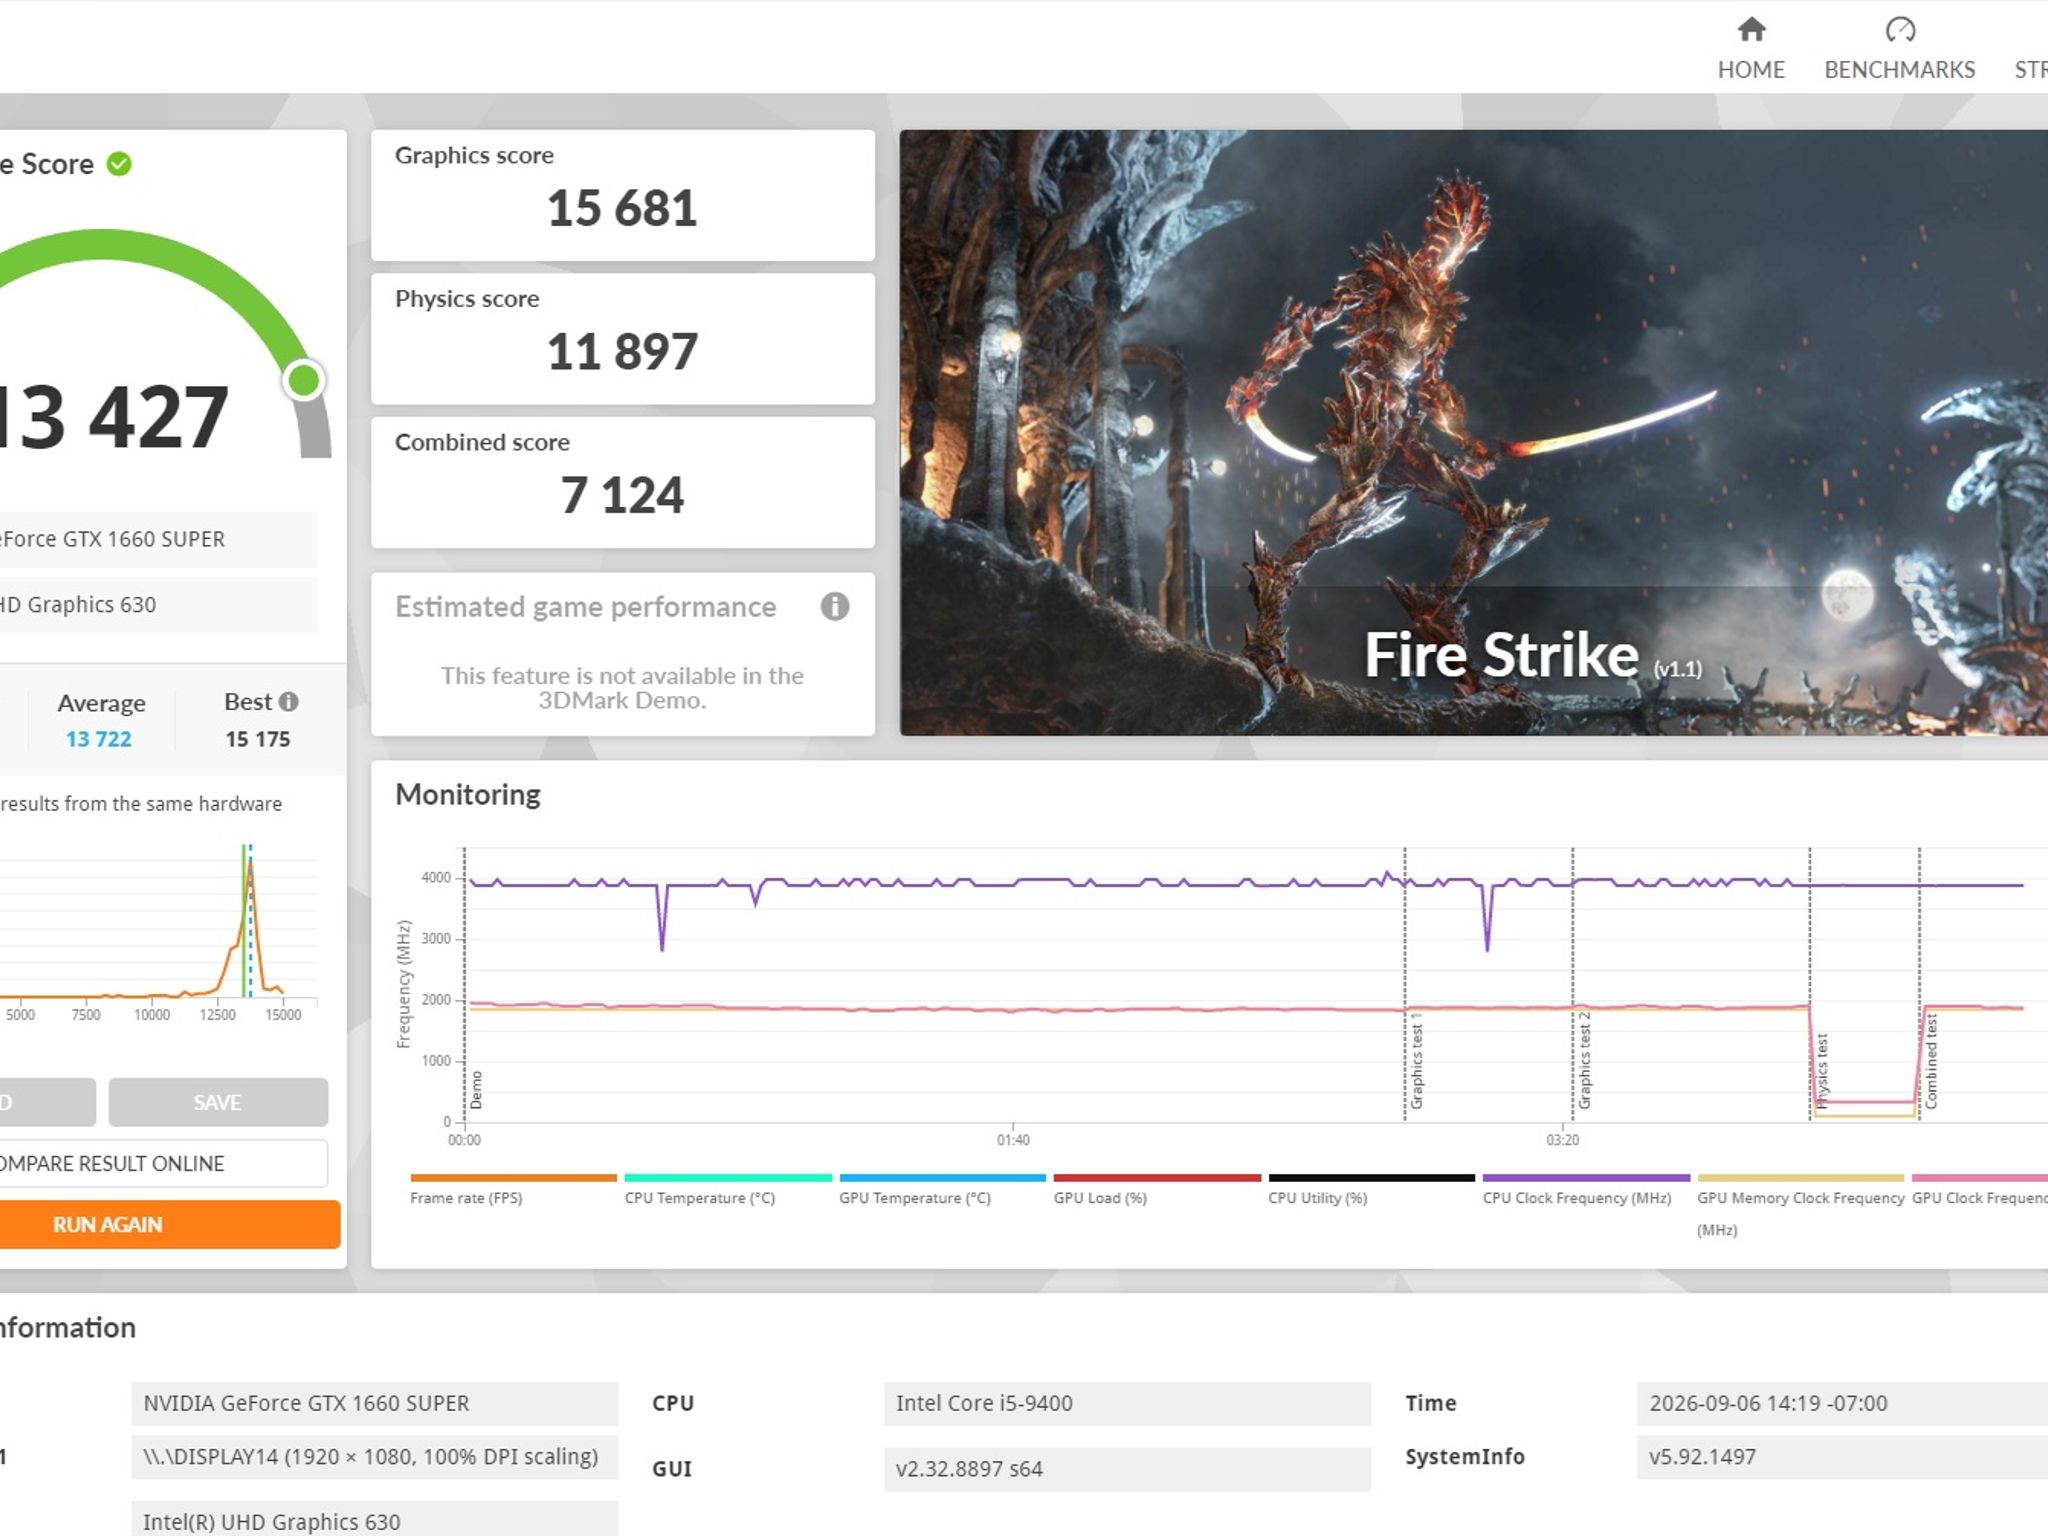Select Graphics test 1 marker in chart
Screen dimensions: 2048x1536
point(1416,1061)
